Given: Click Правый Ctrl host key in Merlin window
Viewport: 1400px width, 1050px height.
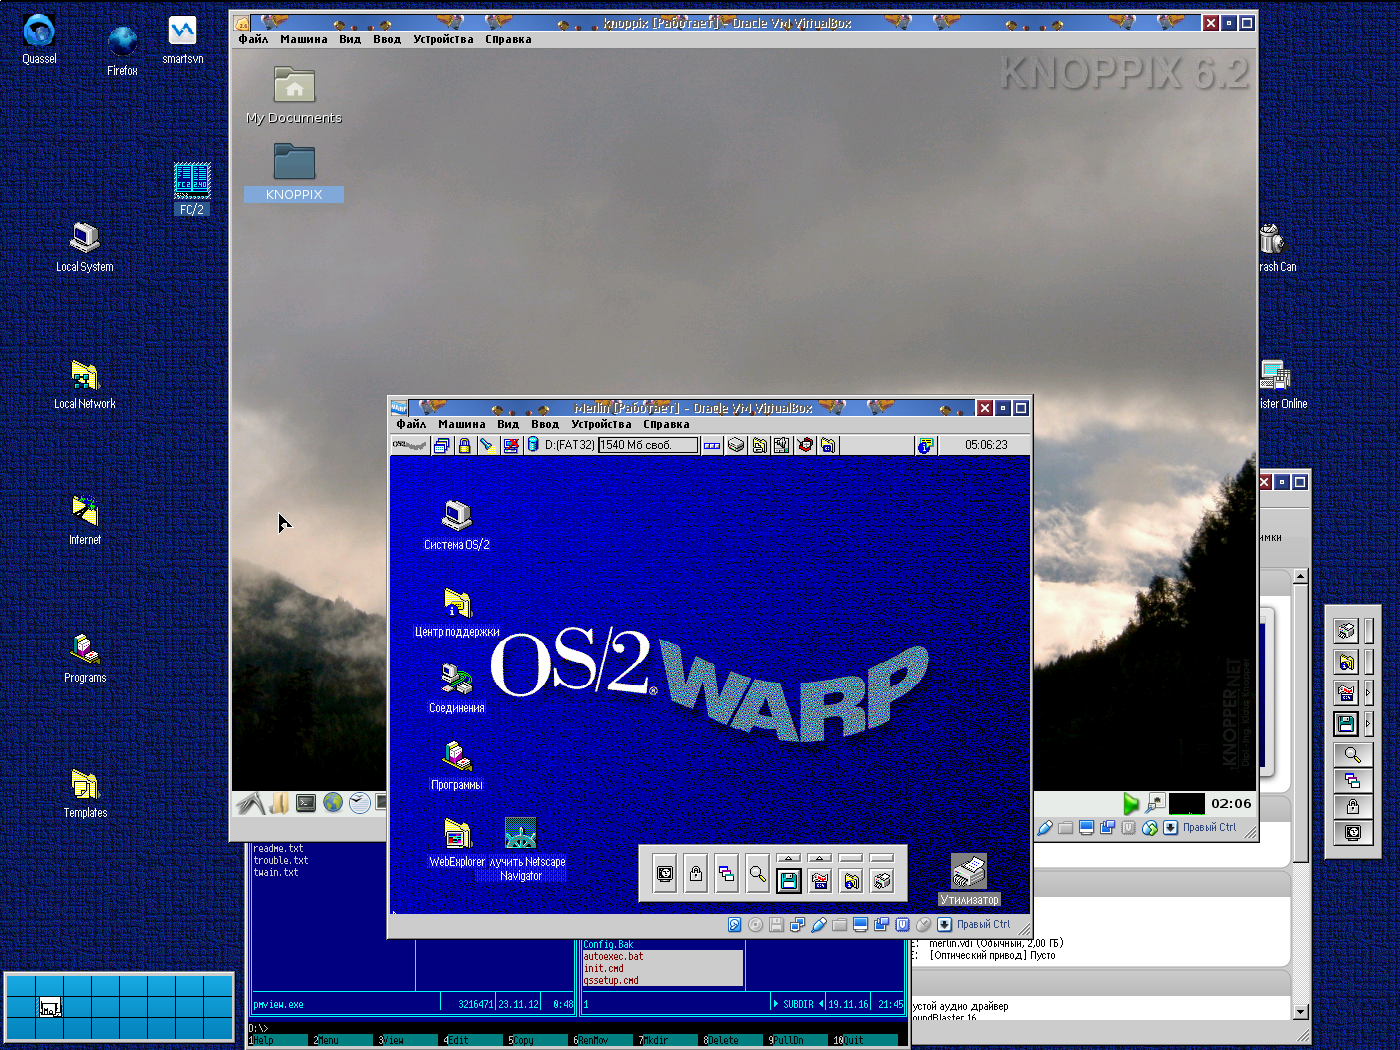Looking at the screenshot, I should pyautogui.click(x=983, y=925).
